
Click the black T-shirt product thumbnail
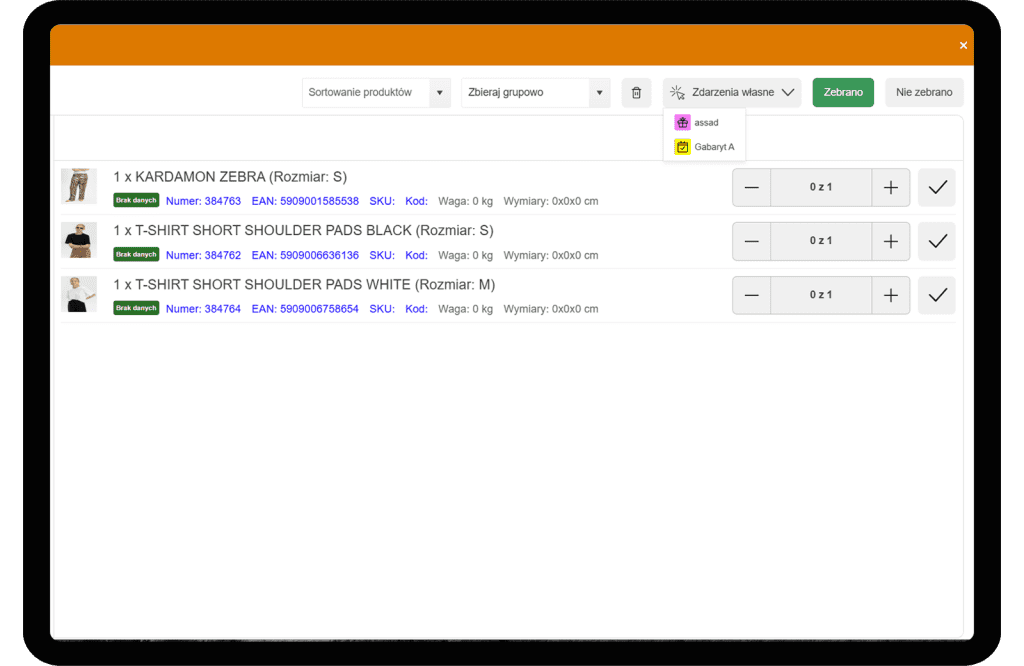click(78, 240)
